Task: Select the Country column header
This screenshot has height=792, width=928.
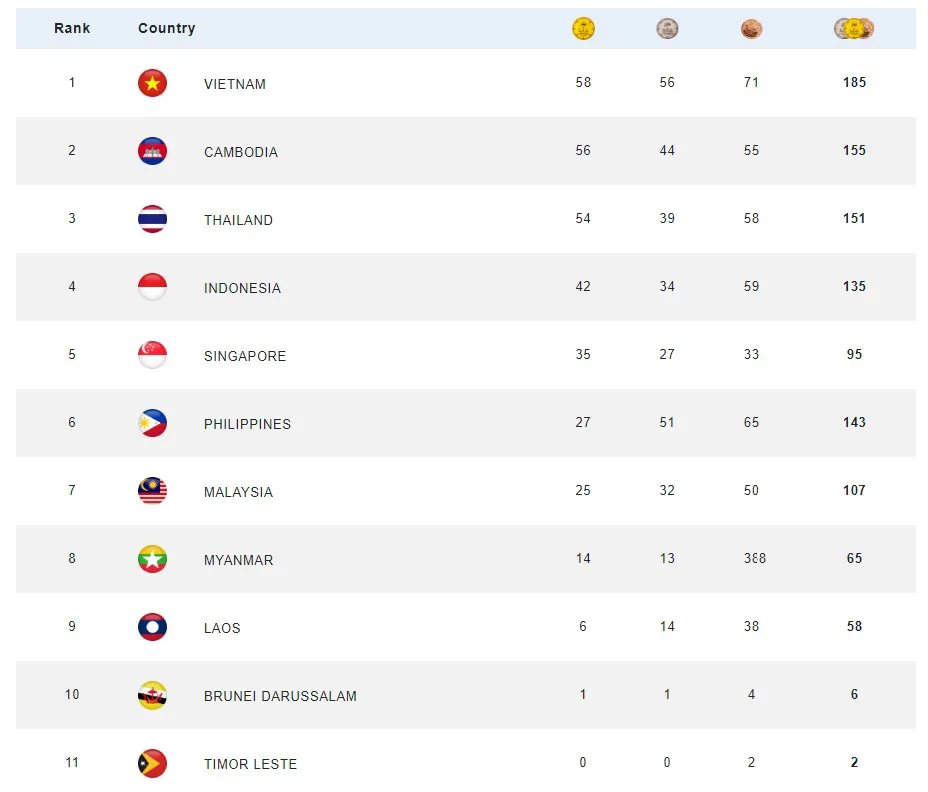Action: pyautogui.click(x=166, y=28)
